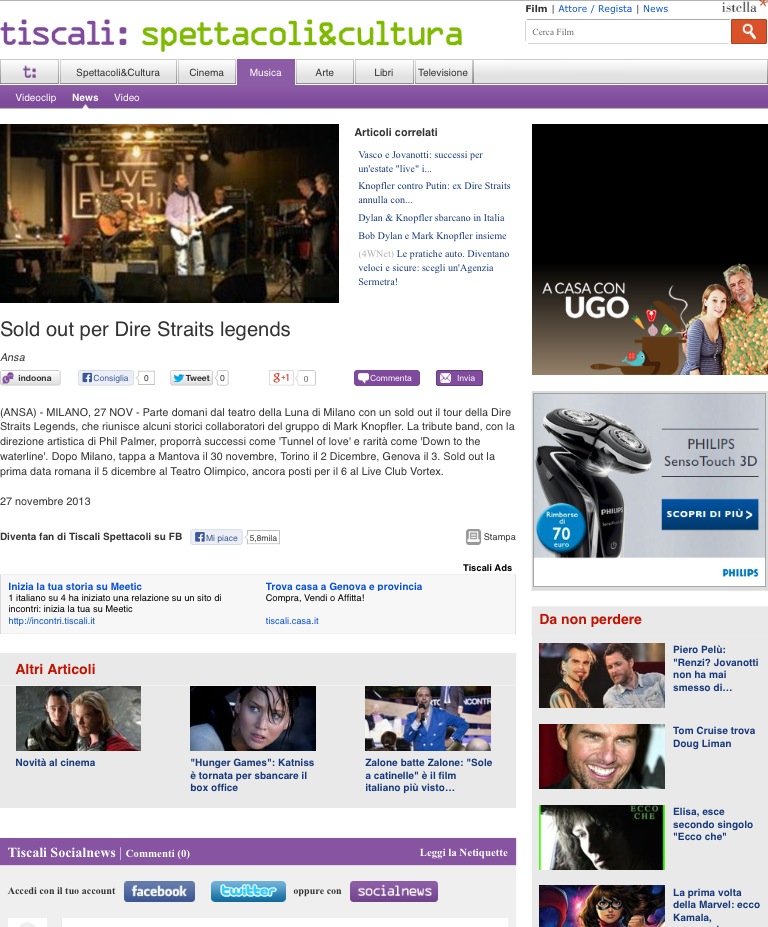The image size is (768, 927).
Task: Share article via indoona button
Action: click(x=31, y=378)
